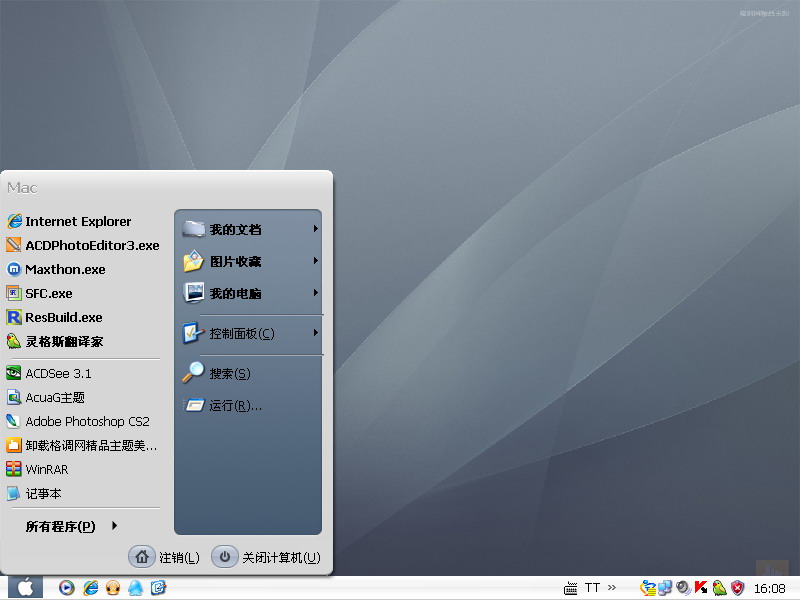The width and height of the screenshot is (800, 600).
Task: Click the 图片收藏 pictures folder icon
Action: [193, 261]
